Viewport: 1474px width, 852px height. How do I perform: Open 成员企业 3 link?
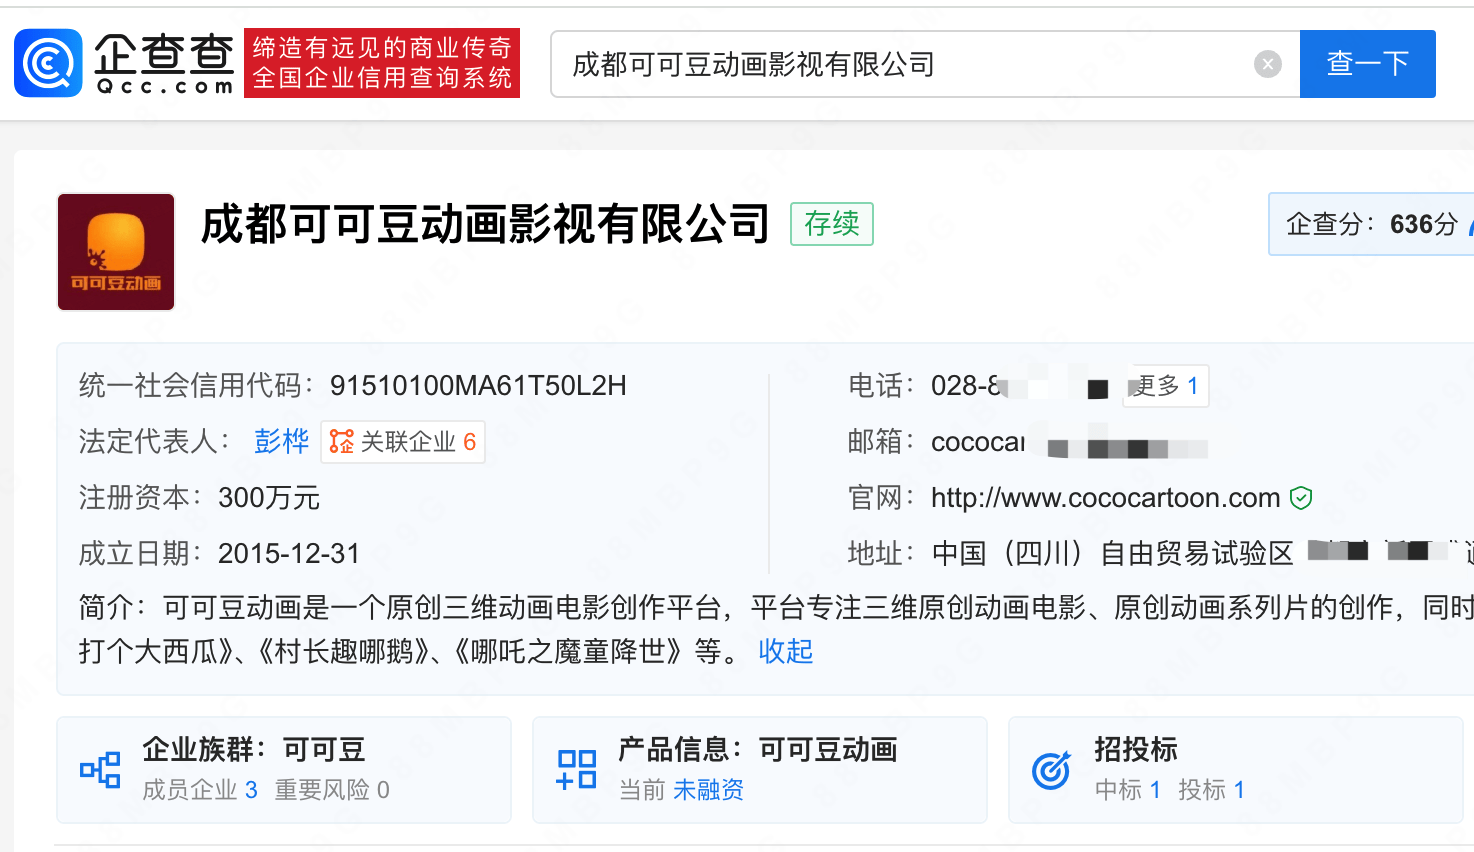[200, 790]
